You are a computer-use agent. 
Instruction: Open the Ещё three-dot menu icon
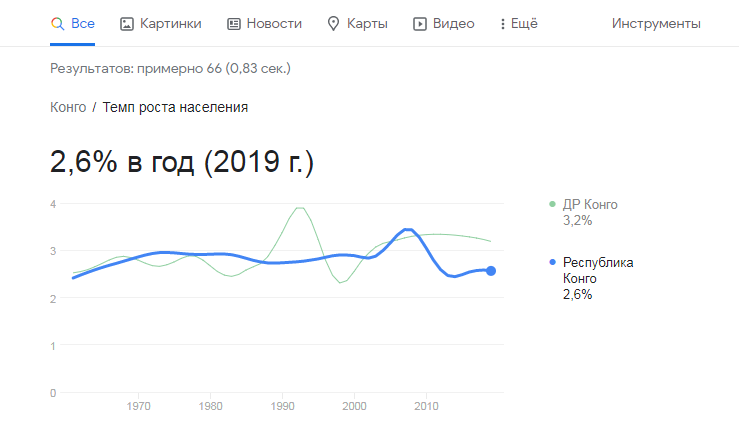(x=503, y=24)
